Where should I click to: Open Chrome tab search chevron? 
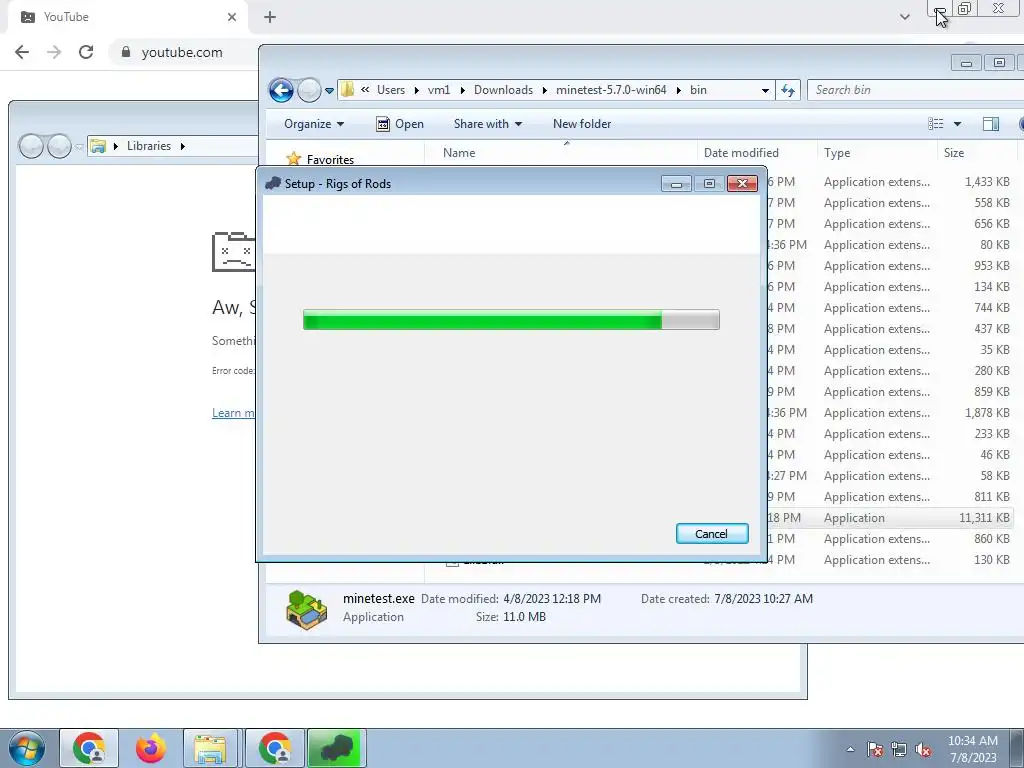(x=904, y=17)
